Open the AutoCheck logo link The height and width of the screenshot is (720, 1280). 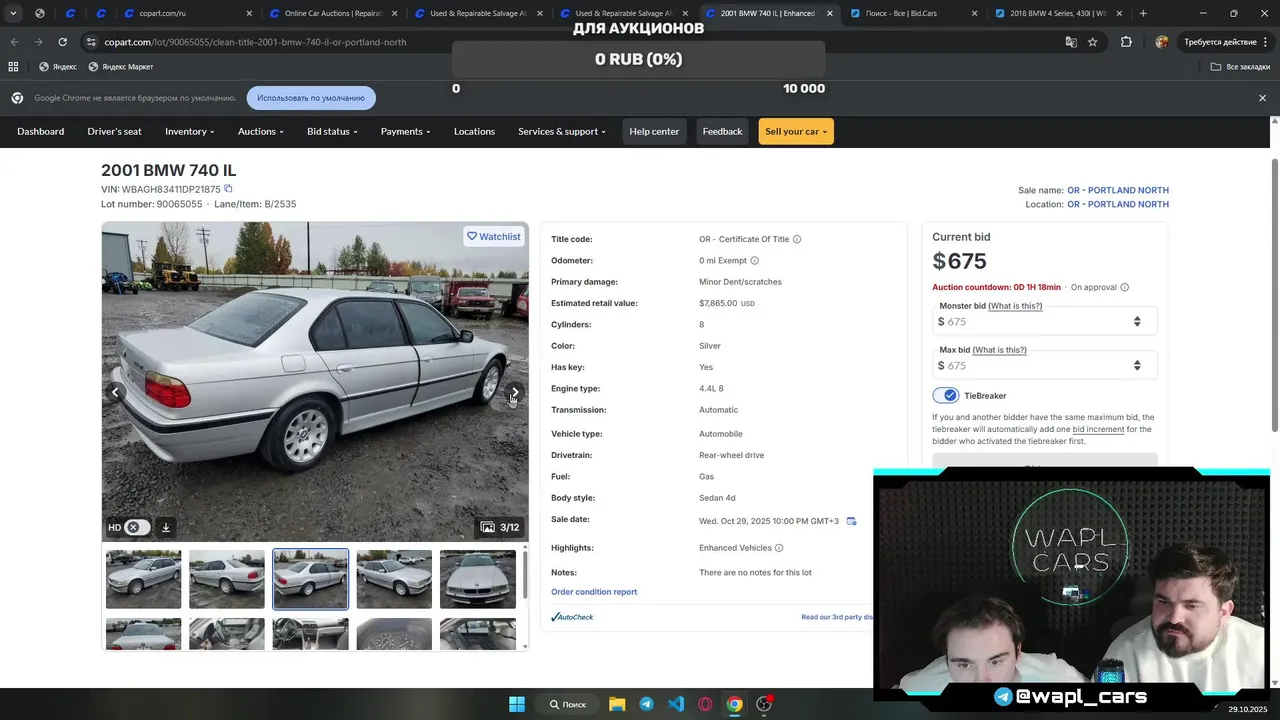(x=572, y=617)
